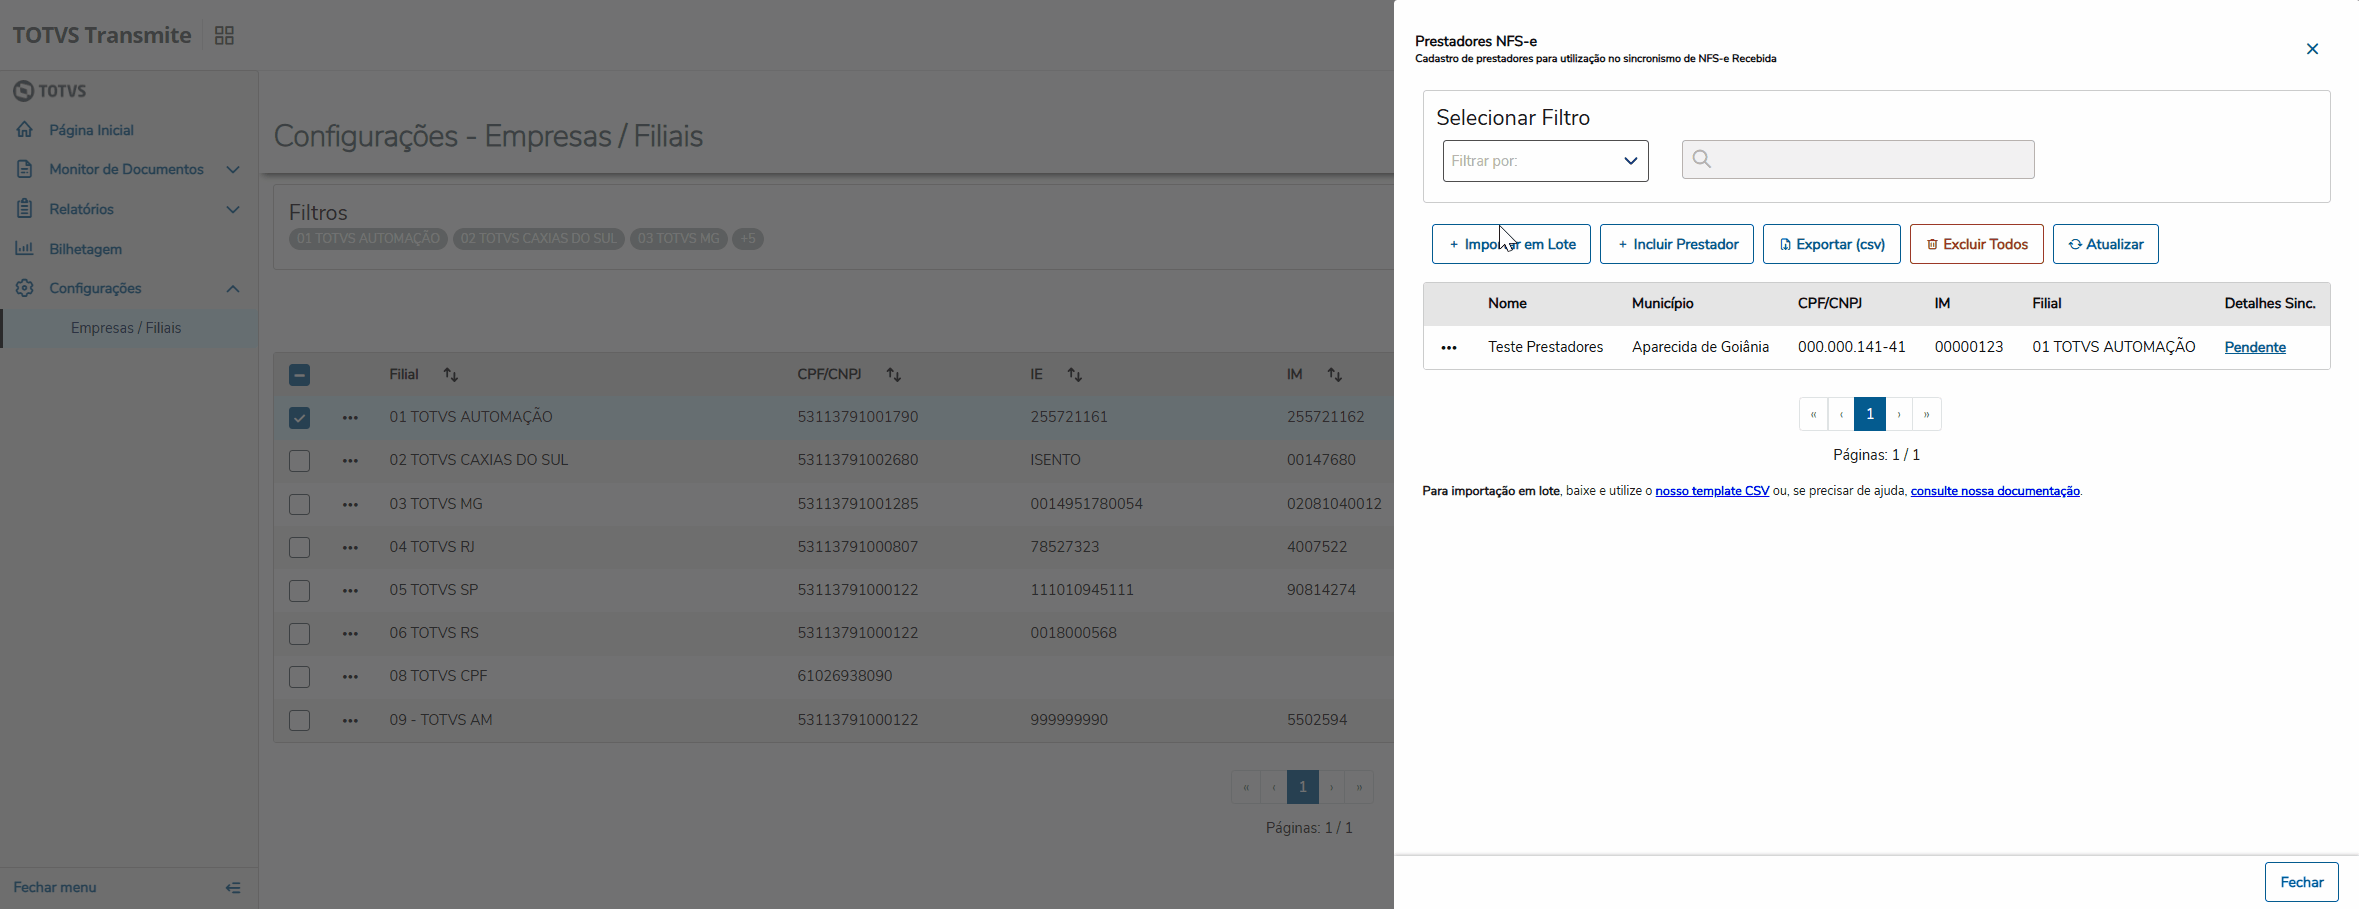Open consulte nossa documentação link
The width and height of the screenshot is (2359, 909).
tap(1995, 491)
